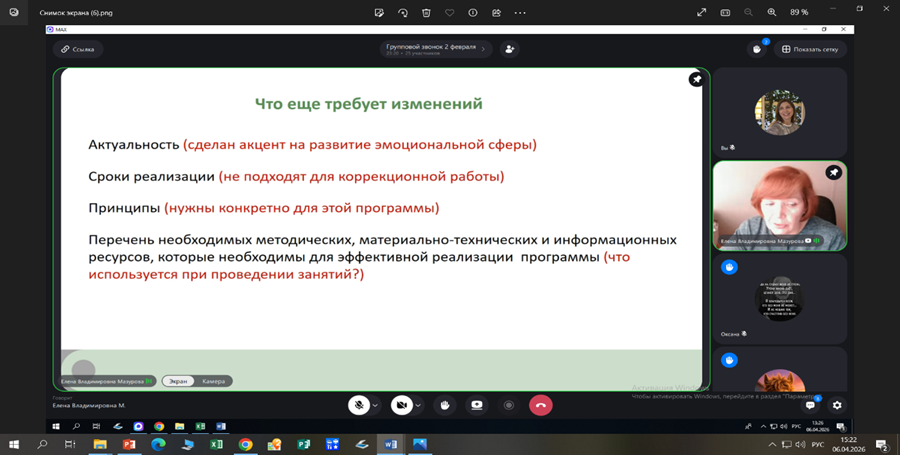Viewport: 900px width, 455px height.
Task: Open the call chat messages
Action: point(811,405)
